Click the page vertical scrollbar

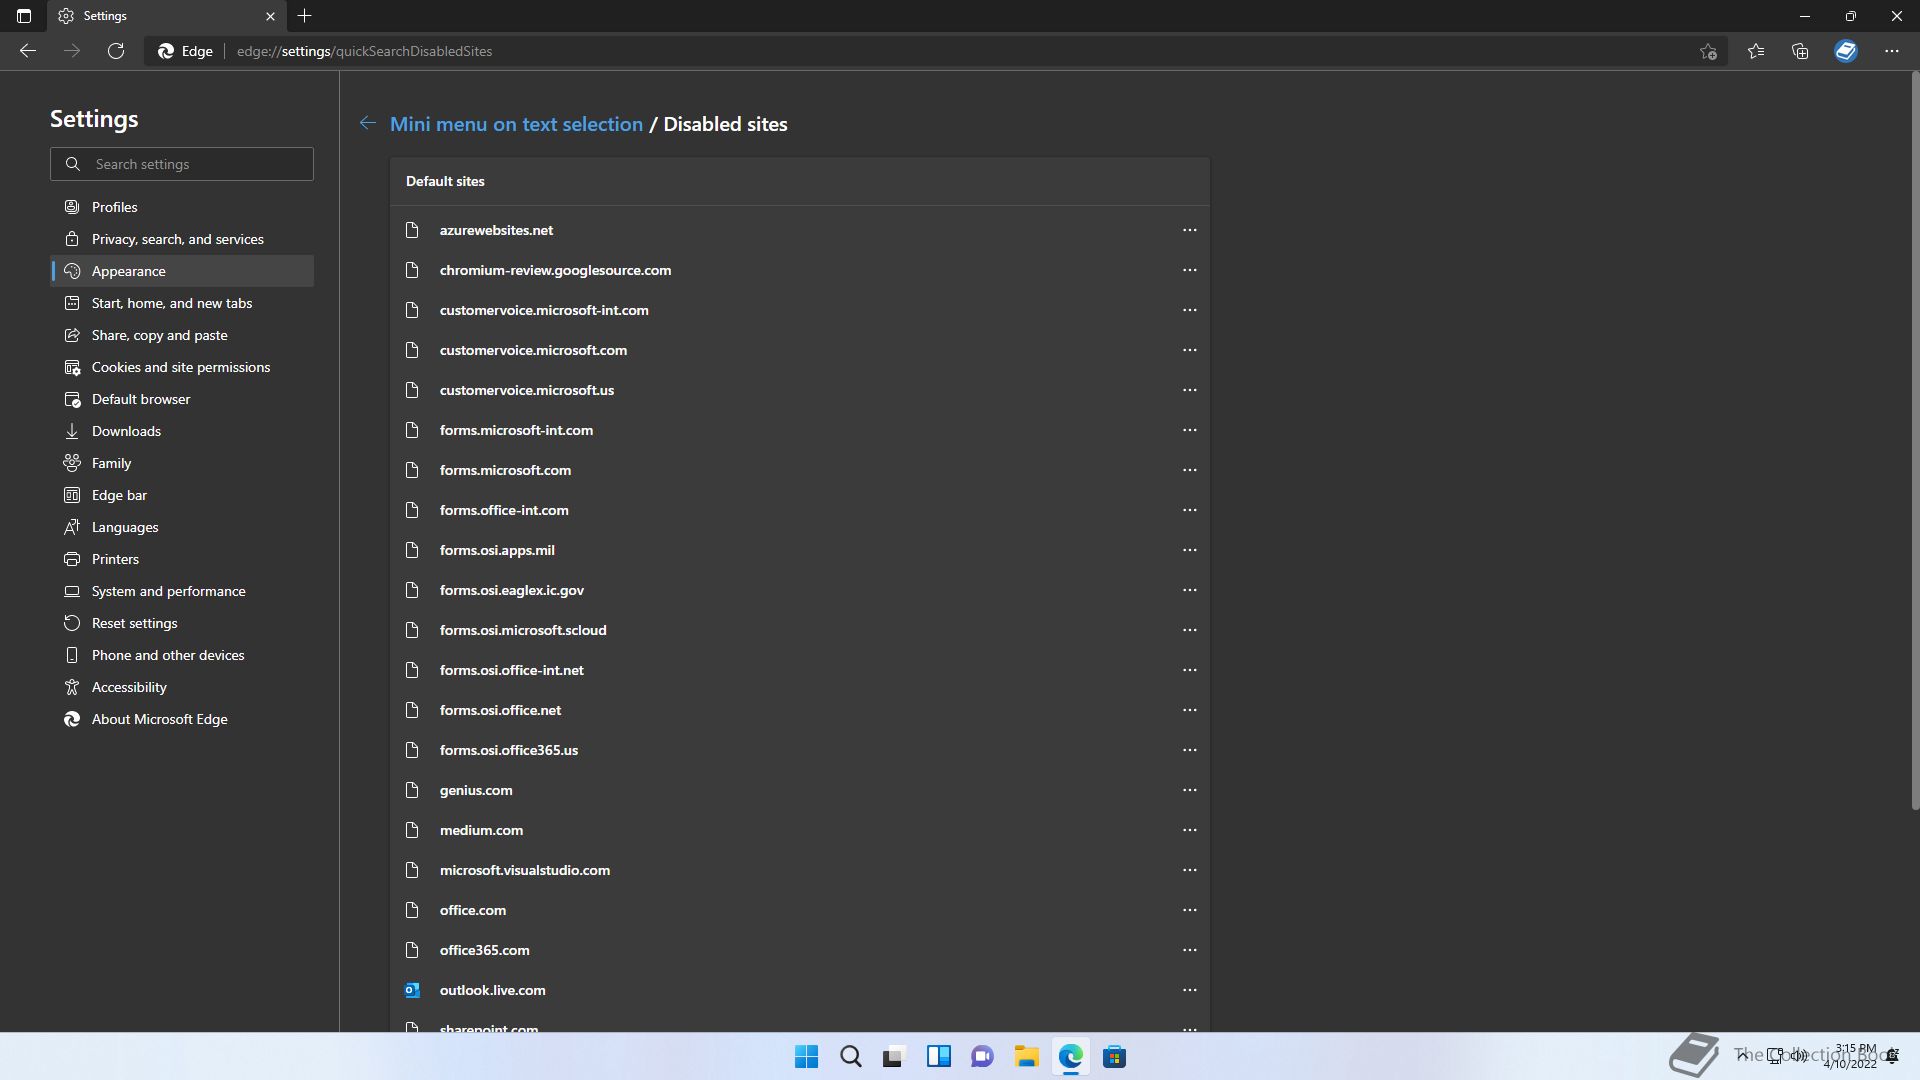pos(1915,440)
